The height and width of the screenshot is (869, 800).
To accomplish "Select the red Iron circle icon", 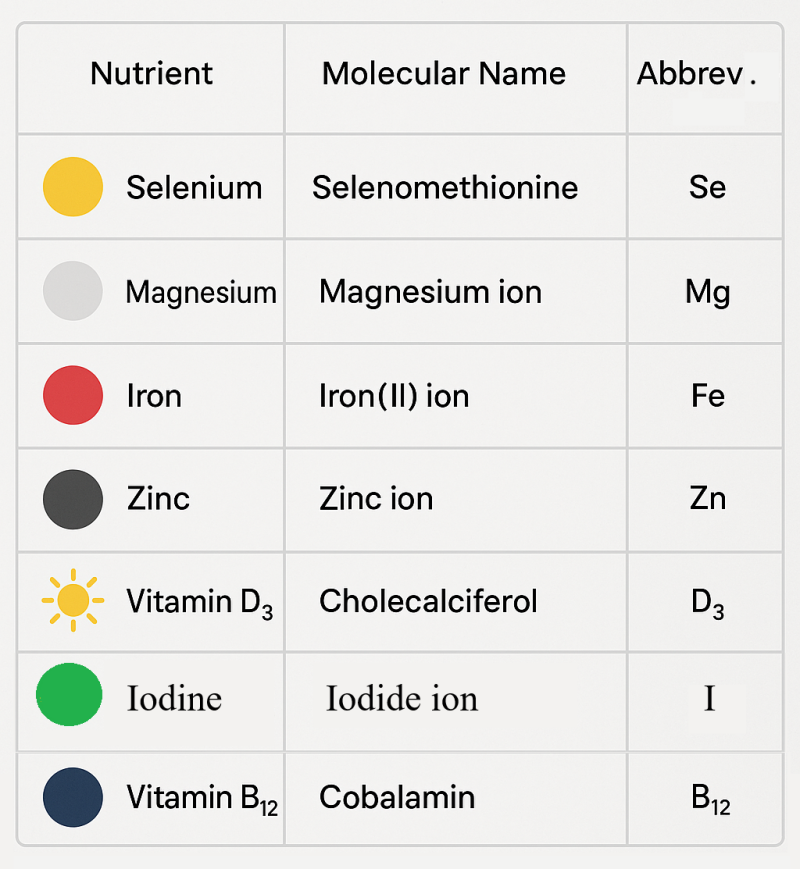I will click(x=73, y=395).
